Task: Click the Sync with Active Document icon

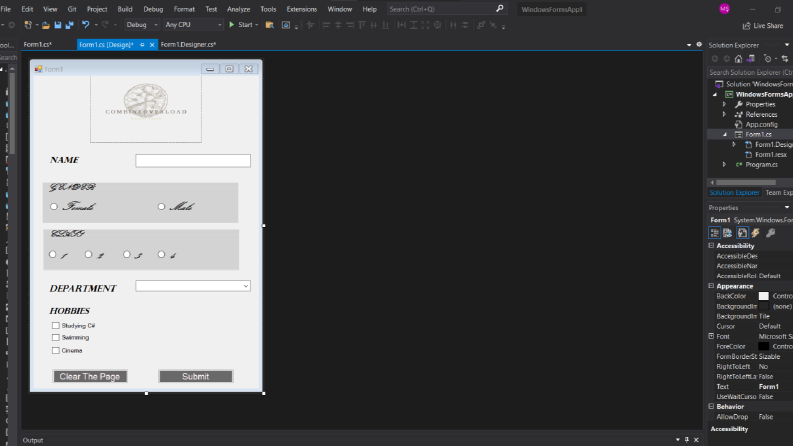Action: 785,59
